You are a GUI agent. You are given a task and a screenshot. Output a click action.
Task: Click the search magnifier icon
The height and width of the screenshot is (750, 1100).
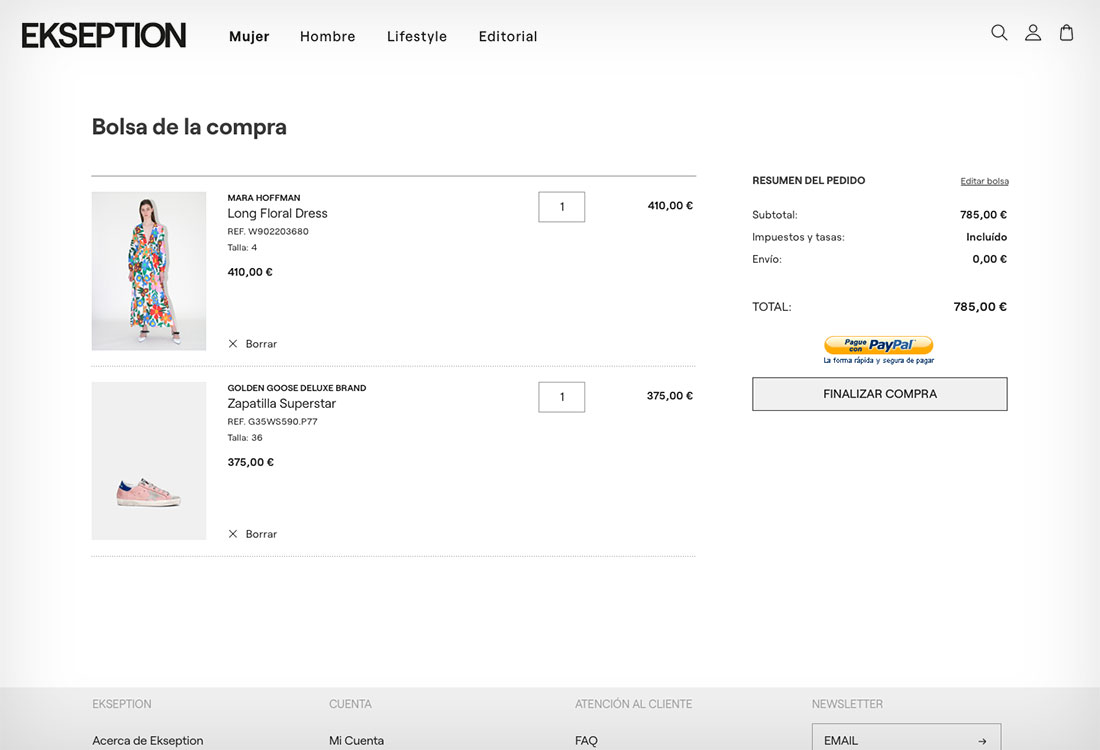(998, 33)
